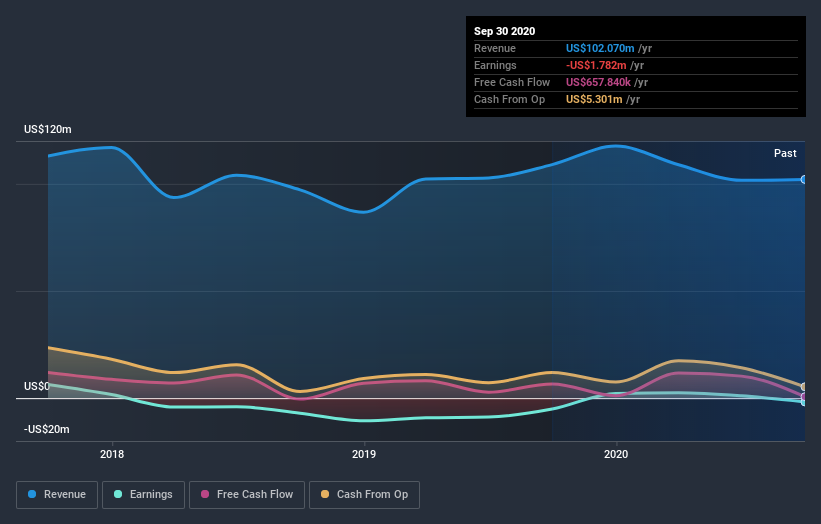
Task: Select the Cash From Op endpoint marker
Action: [804, 387]
